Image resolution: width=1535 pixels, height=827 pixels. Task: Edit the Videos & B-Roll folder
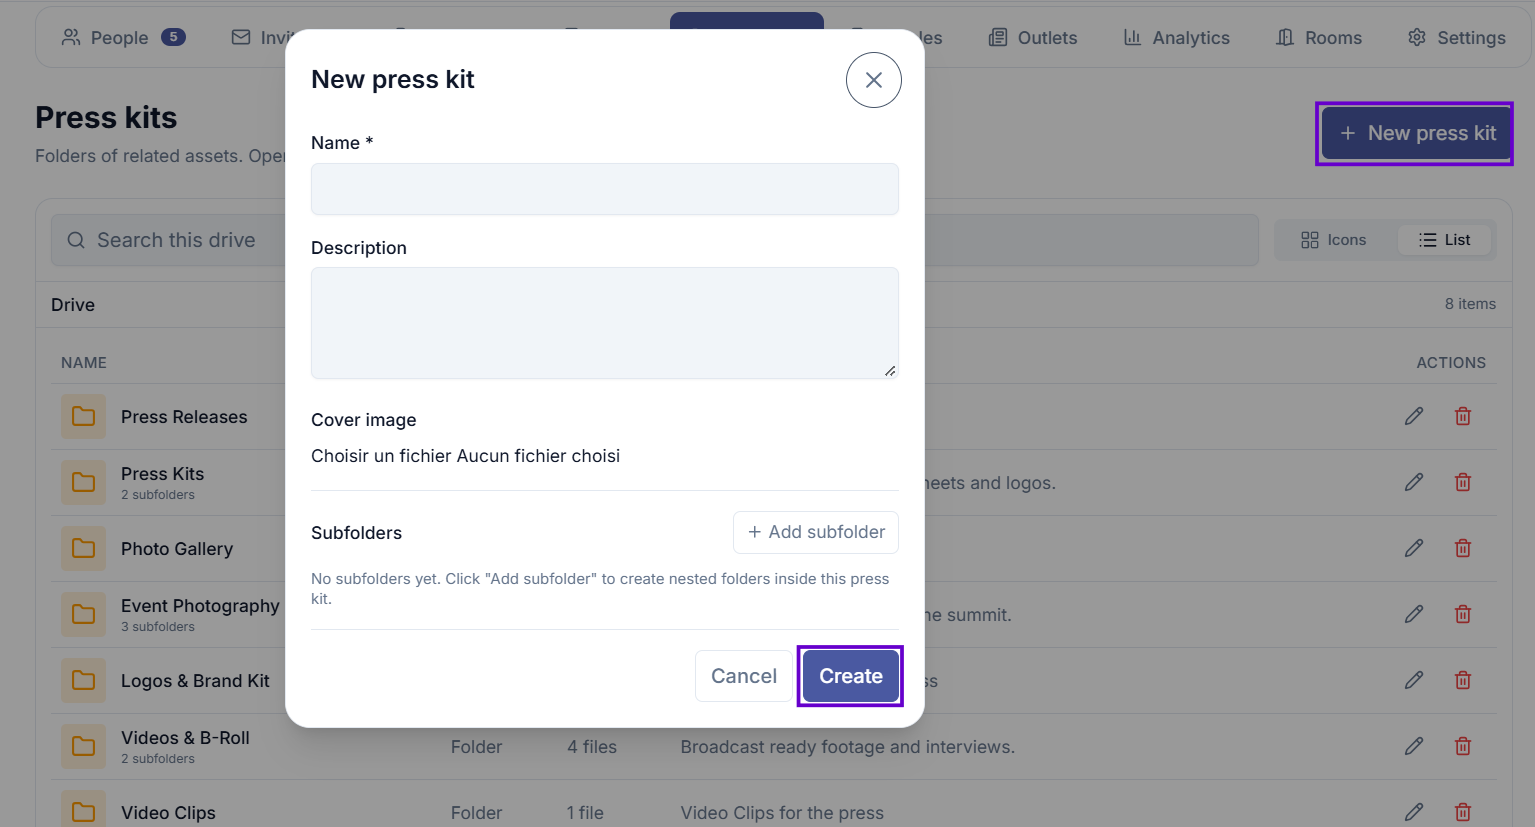1413,746
